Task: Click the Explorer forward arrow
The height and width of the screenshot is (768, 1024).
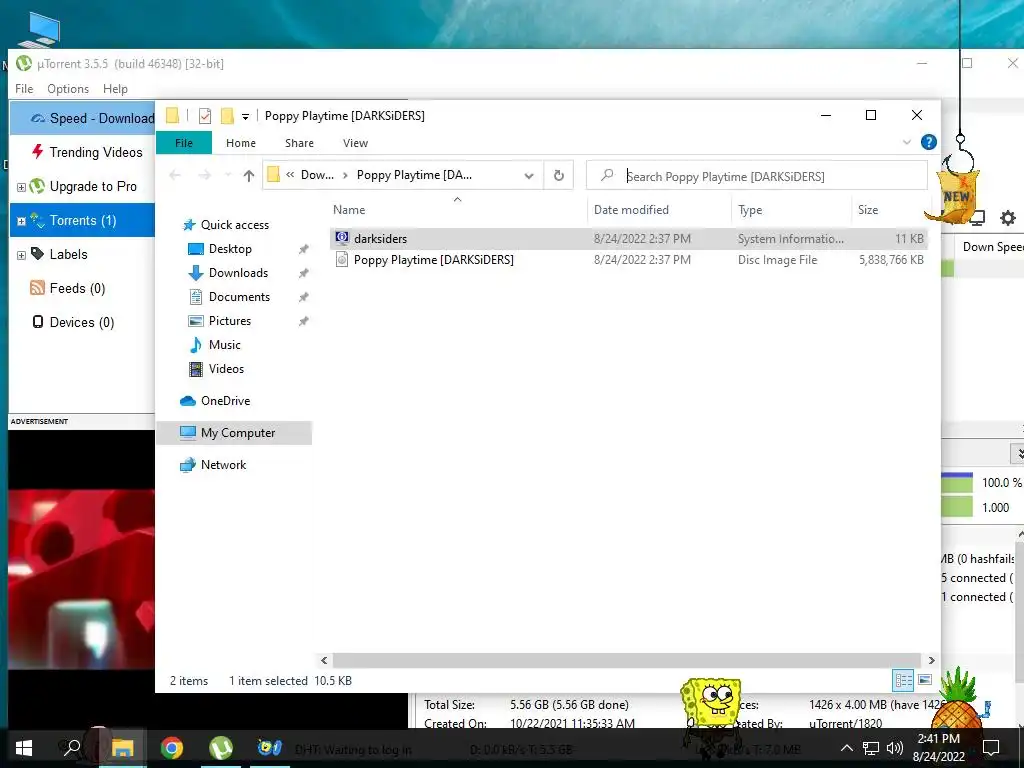Action: tap(204, 175)
